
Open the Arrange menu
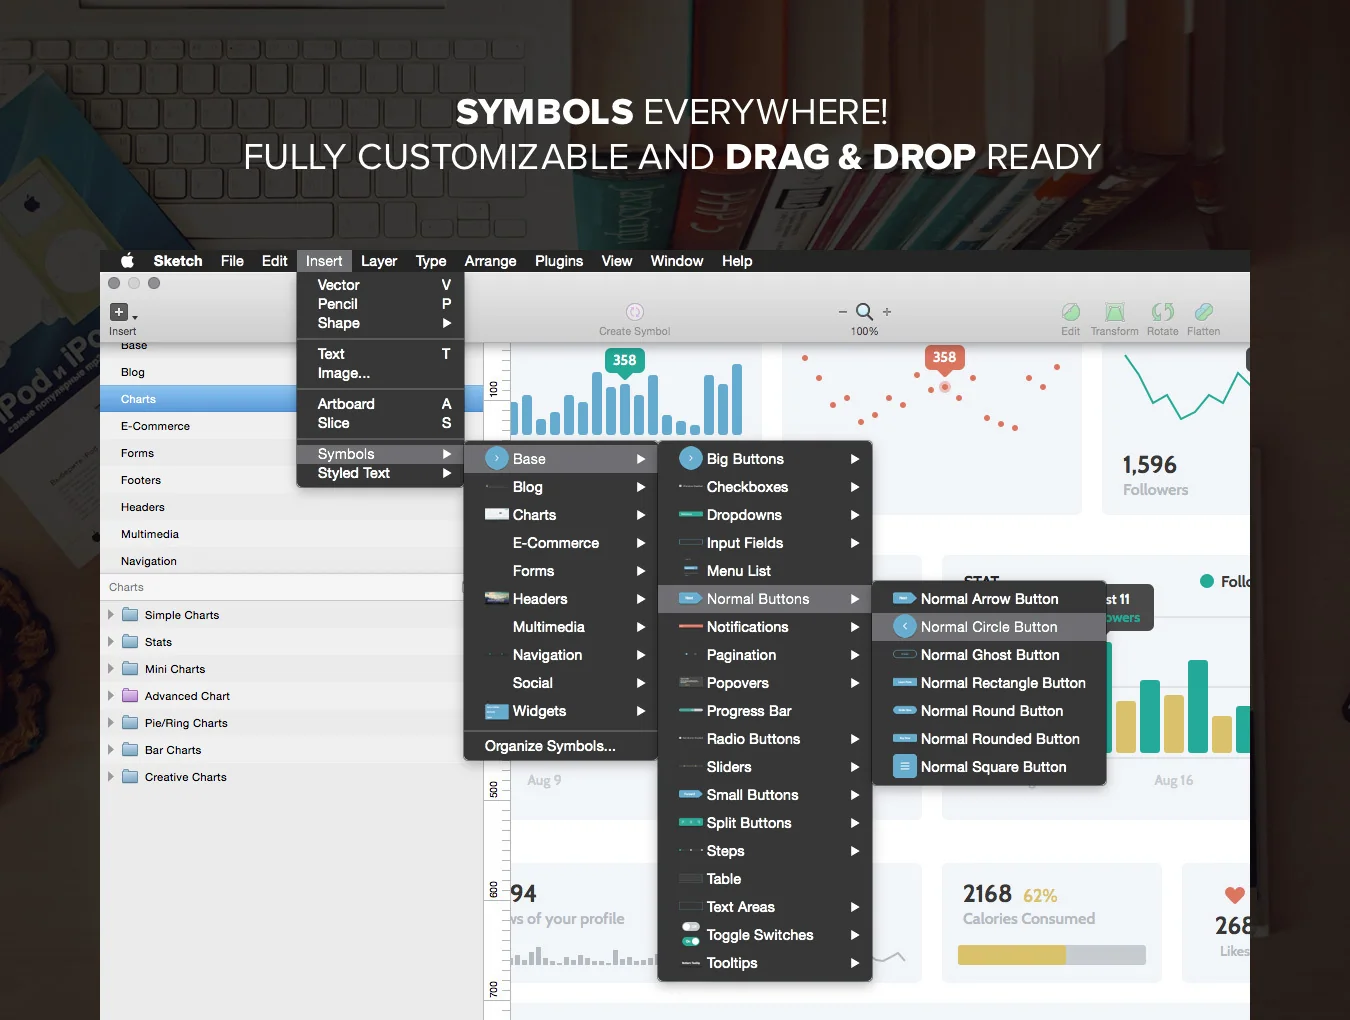pos(490,261)
